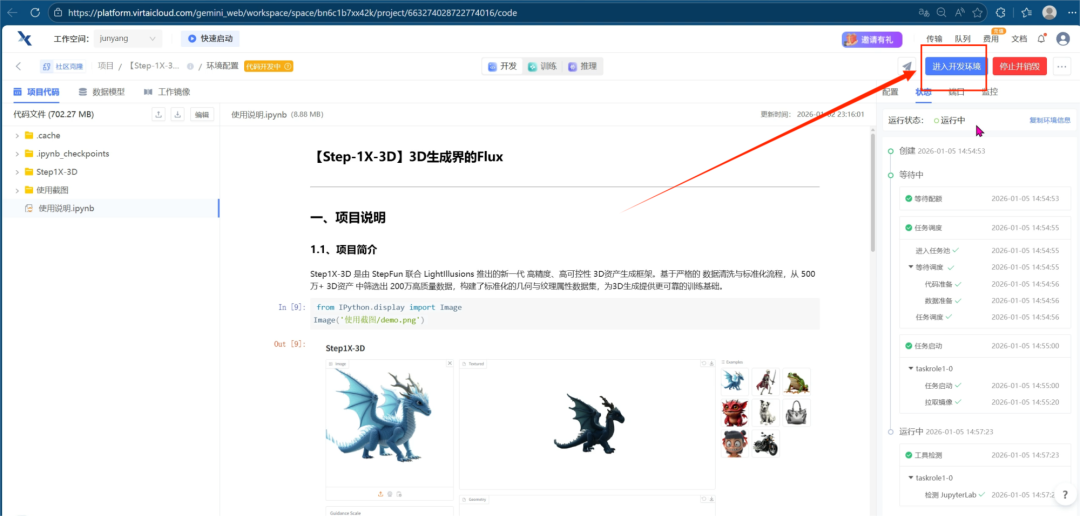Open the 队列 menu item
1080x516 pixels.
(x=962, y=39)
